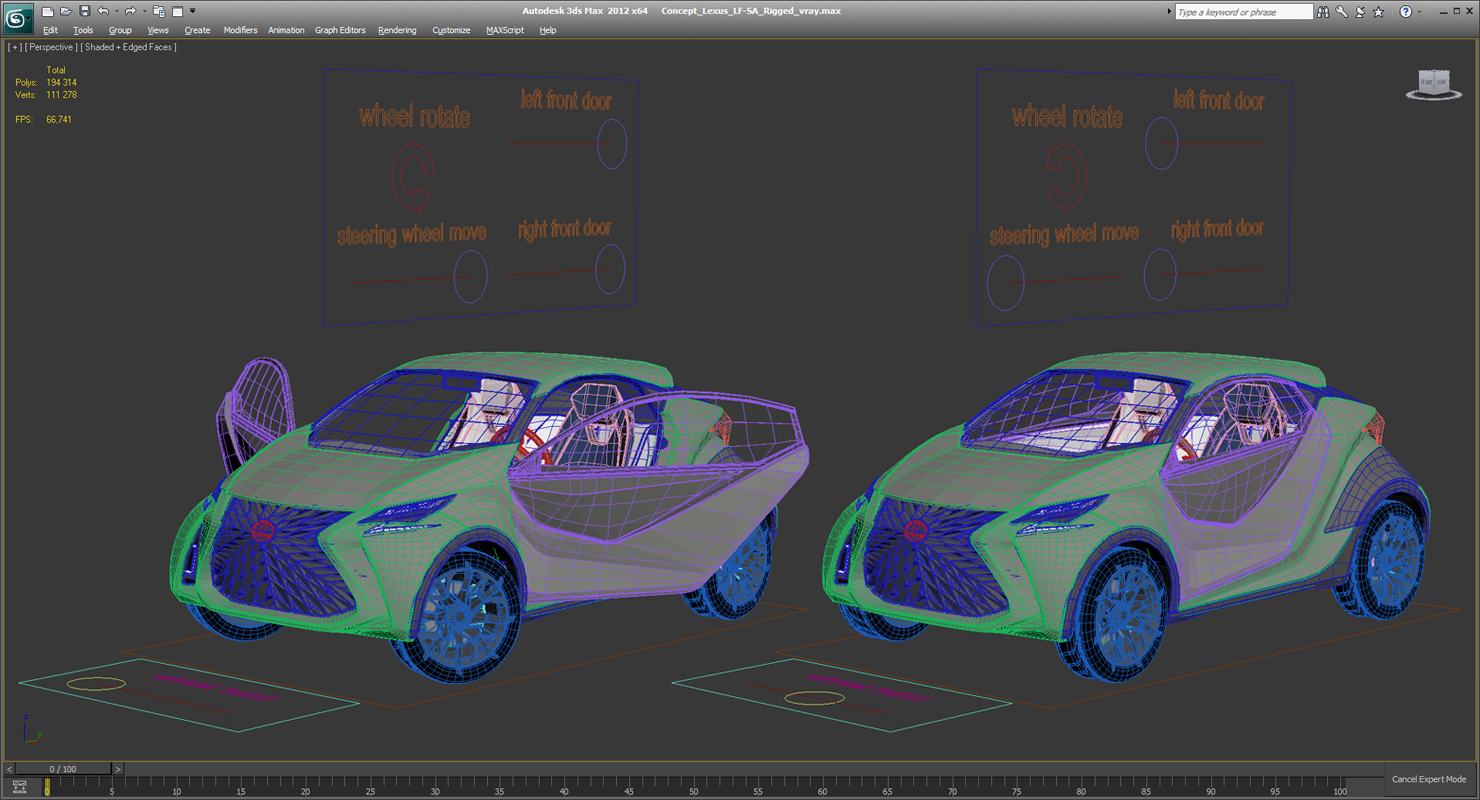The image size is (1480, 800).
Task: Click the 'left front door' label in right panel
Action: 1218,100
